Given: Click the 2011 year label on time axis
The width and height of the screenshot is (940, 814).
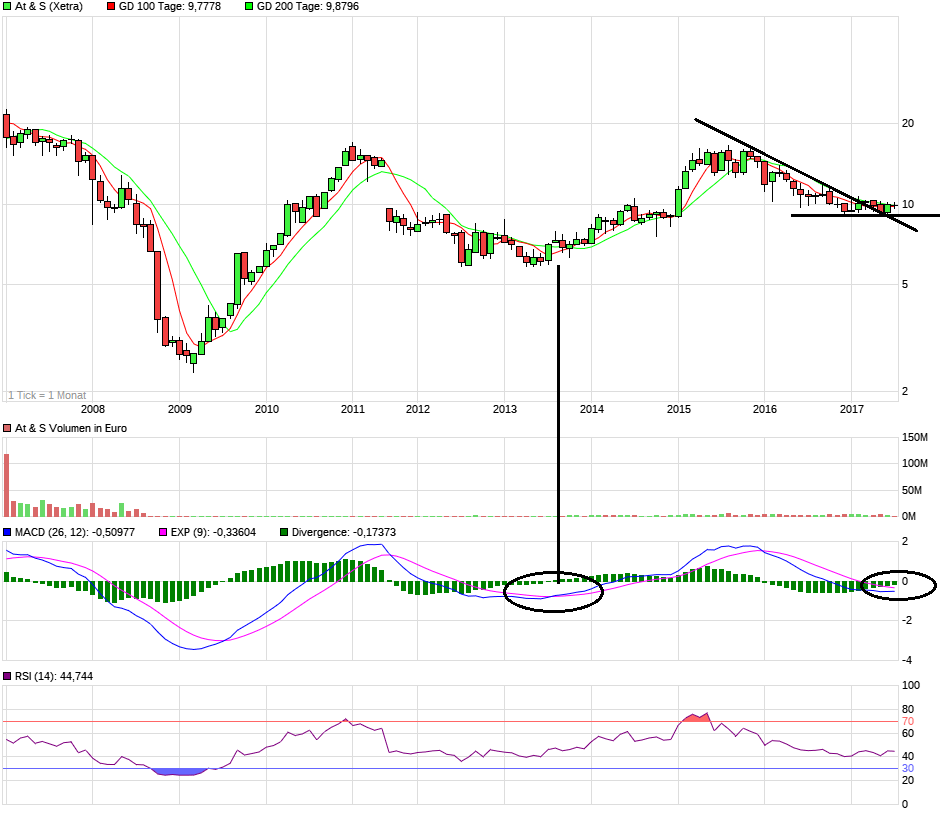Looking at the screenshot, I should click(352, 409).
